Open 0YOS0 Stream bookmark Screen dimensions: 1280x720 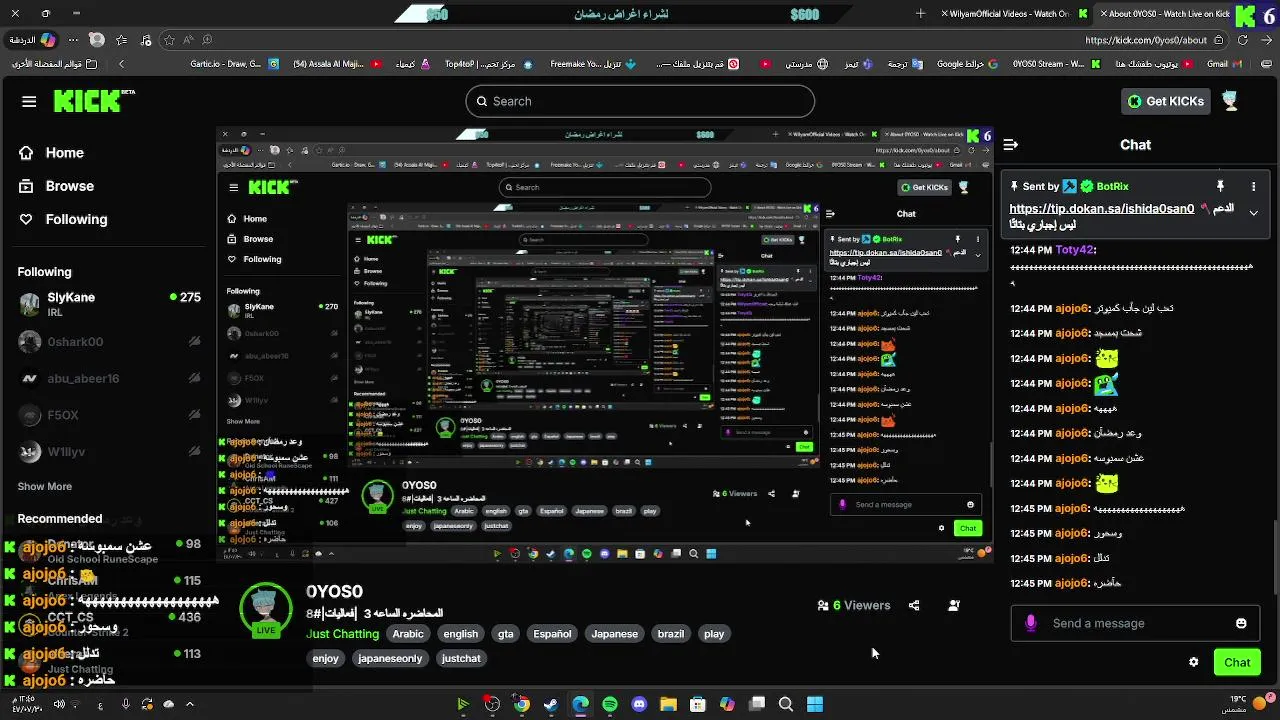tap(1056, 64)
